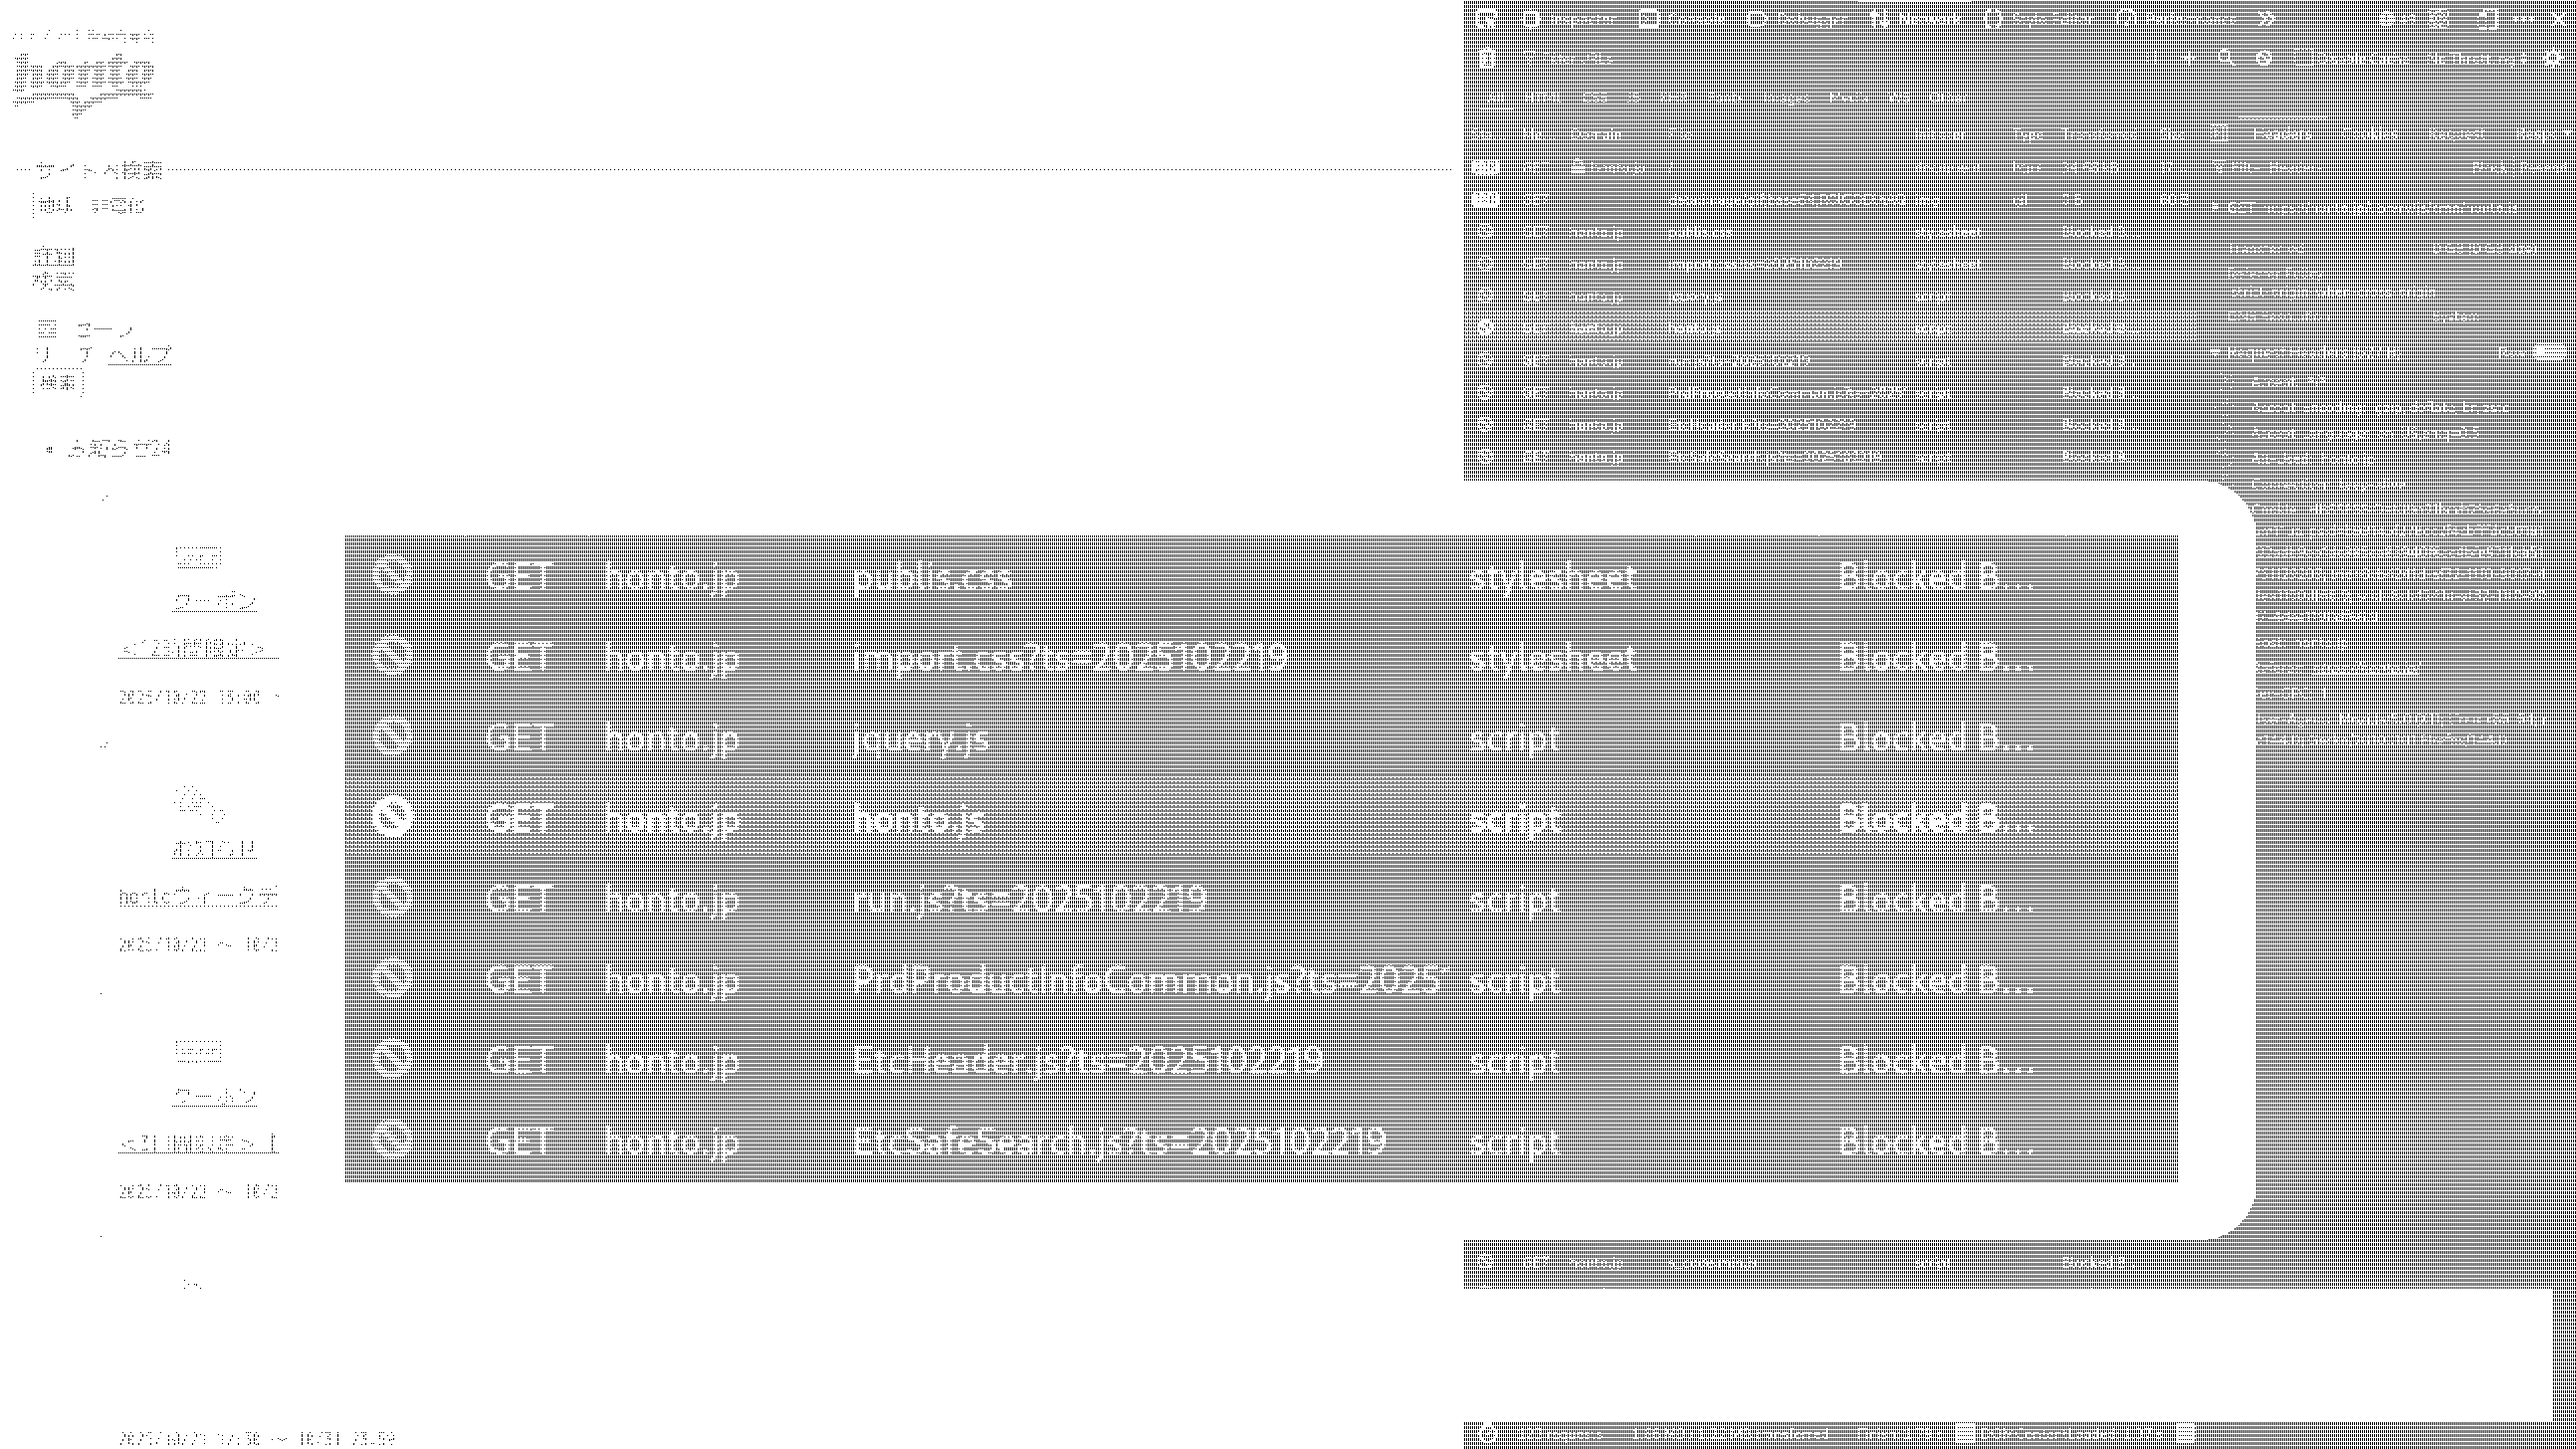Open the Headers tab in details
Screen dimensions: 2576x1449
click(2282, 134)
